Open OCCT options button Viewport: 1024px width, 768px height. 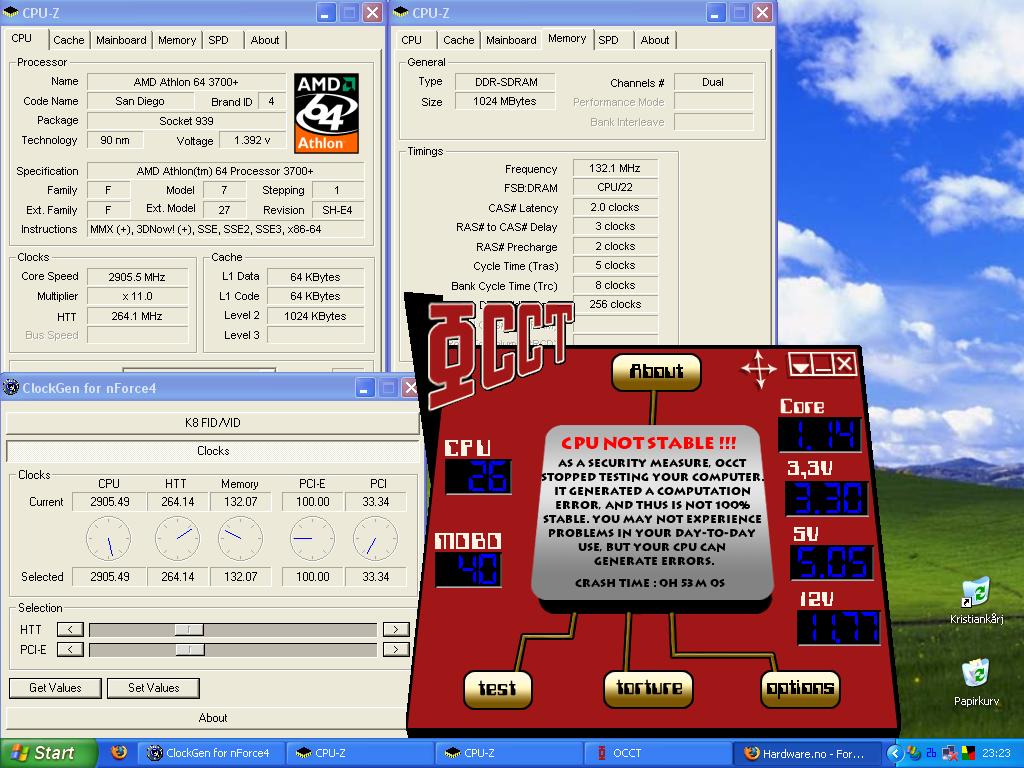click(800, 688)
